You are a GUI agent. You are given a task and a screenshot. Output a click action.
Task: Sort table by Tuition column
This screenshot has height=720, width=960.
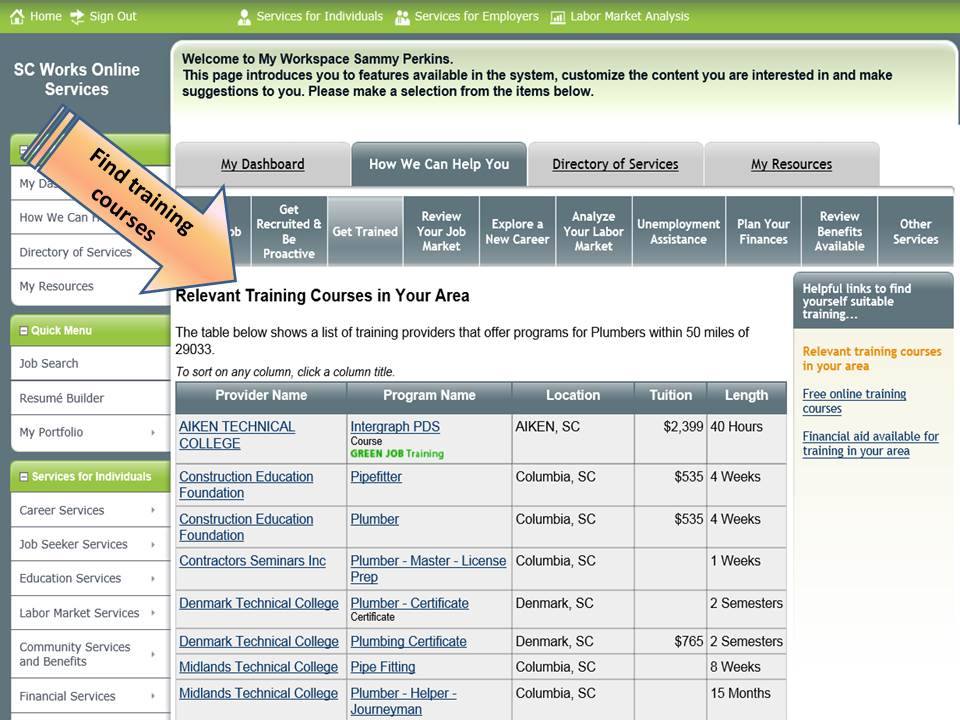670,396
